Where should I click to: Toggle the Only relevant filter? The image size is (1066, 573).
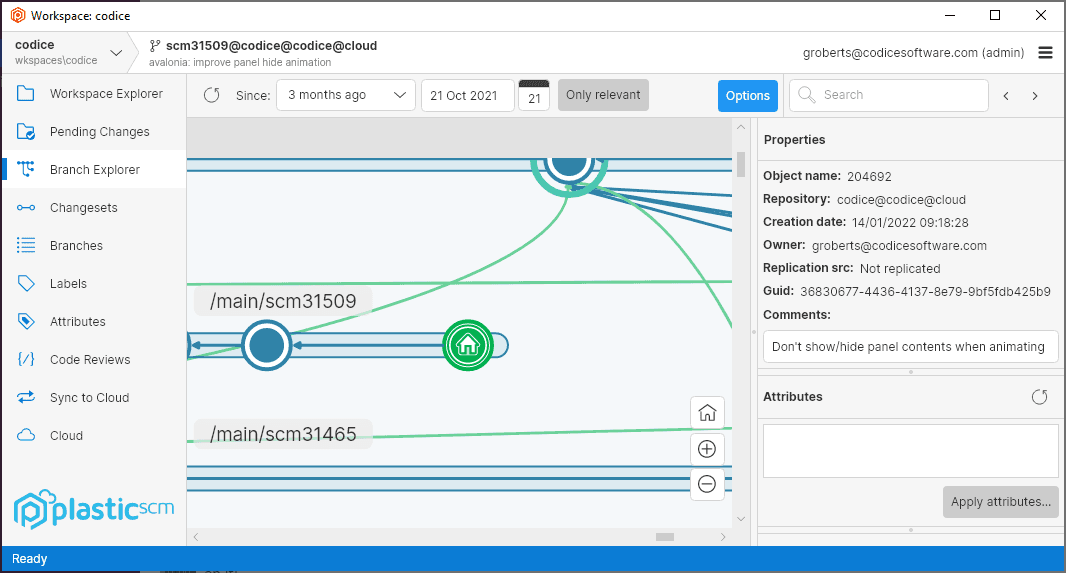pyautogui.click(x=603, y=94)
